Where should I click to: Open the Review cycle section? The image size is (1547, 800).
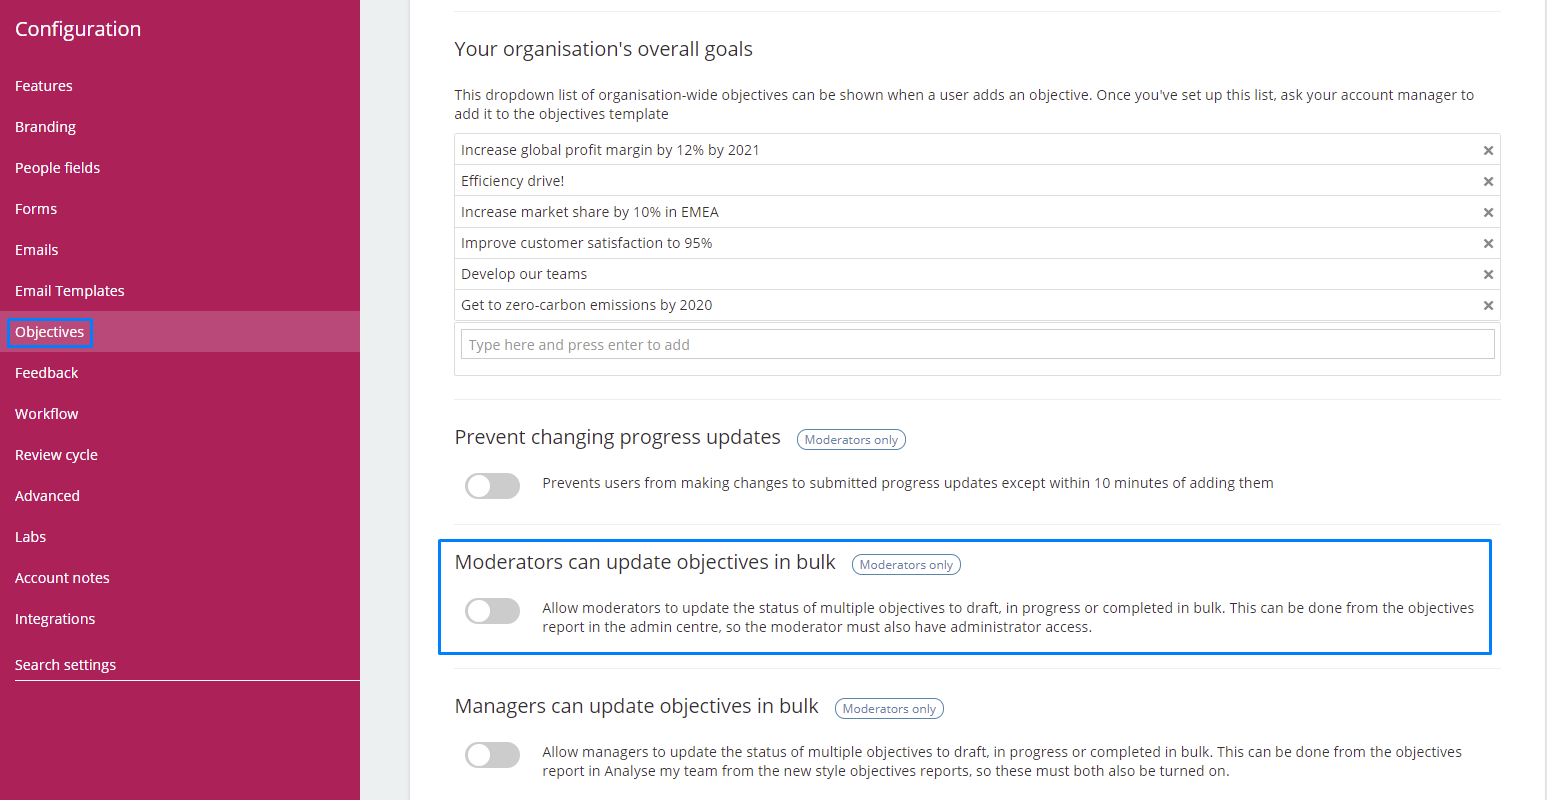click(56, 455)
